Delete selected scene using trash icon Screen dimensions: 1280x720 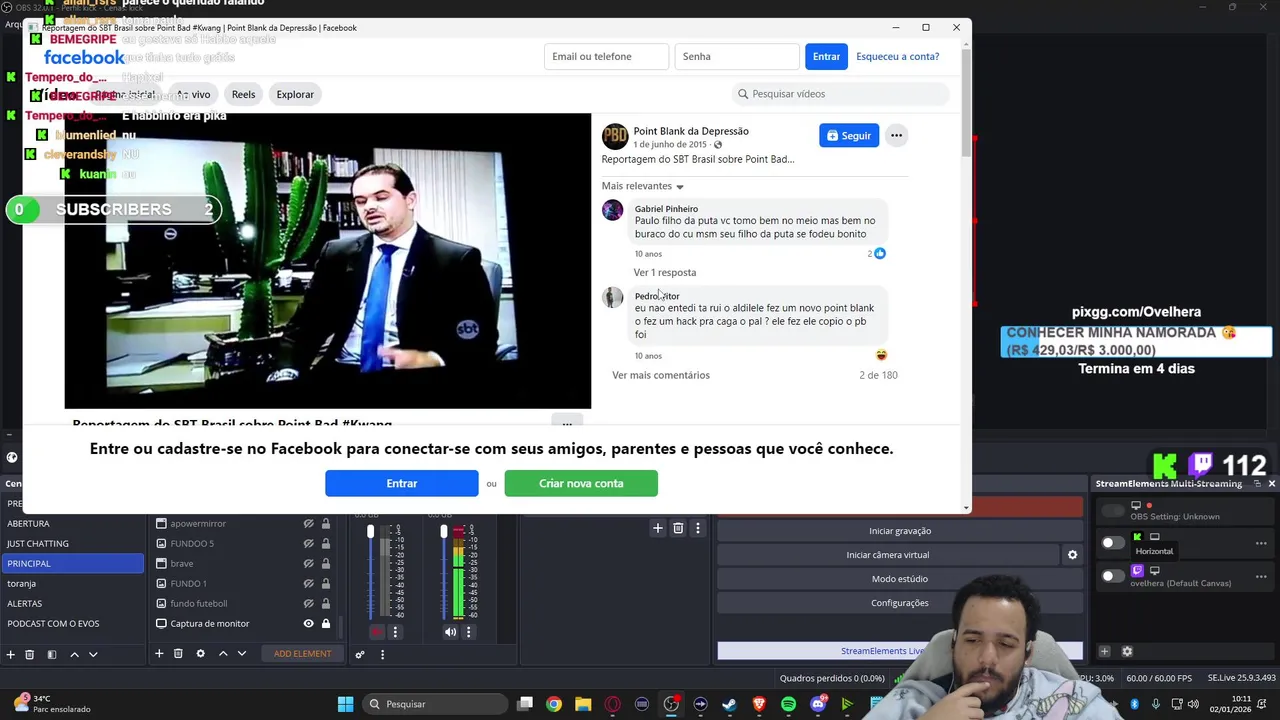click(29, 654)
